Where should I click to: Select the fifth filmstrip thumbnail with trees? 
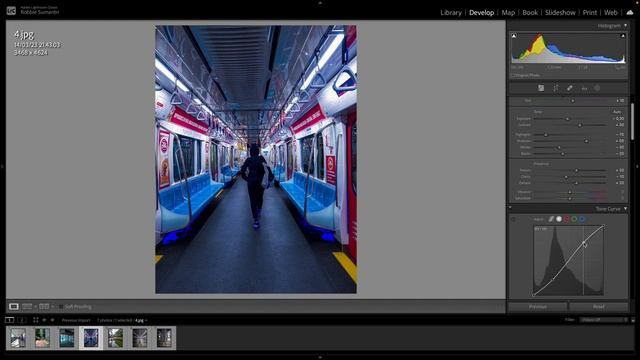coord(116,338)
